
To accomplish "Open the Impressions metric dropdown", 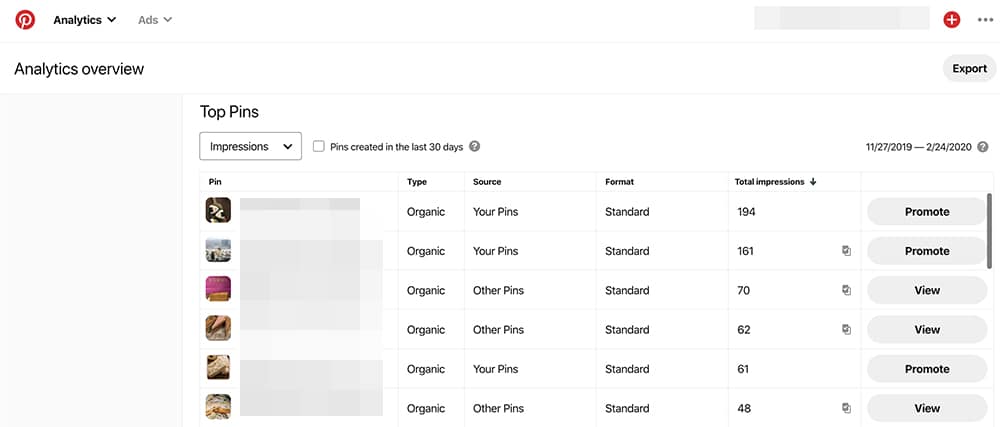I will tap(251, 146).
